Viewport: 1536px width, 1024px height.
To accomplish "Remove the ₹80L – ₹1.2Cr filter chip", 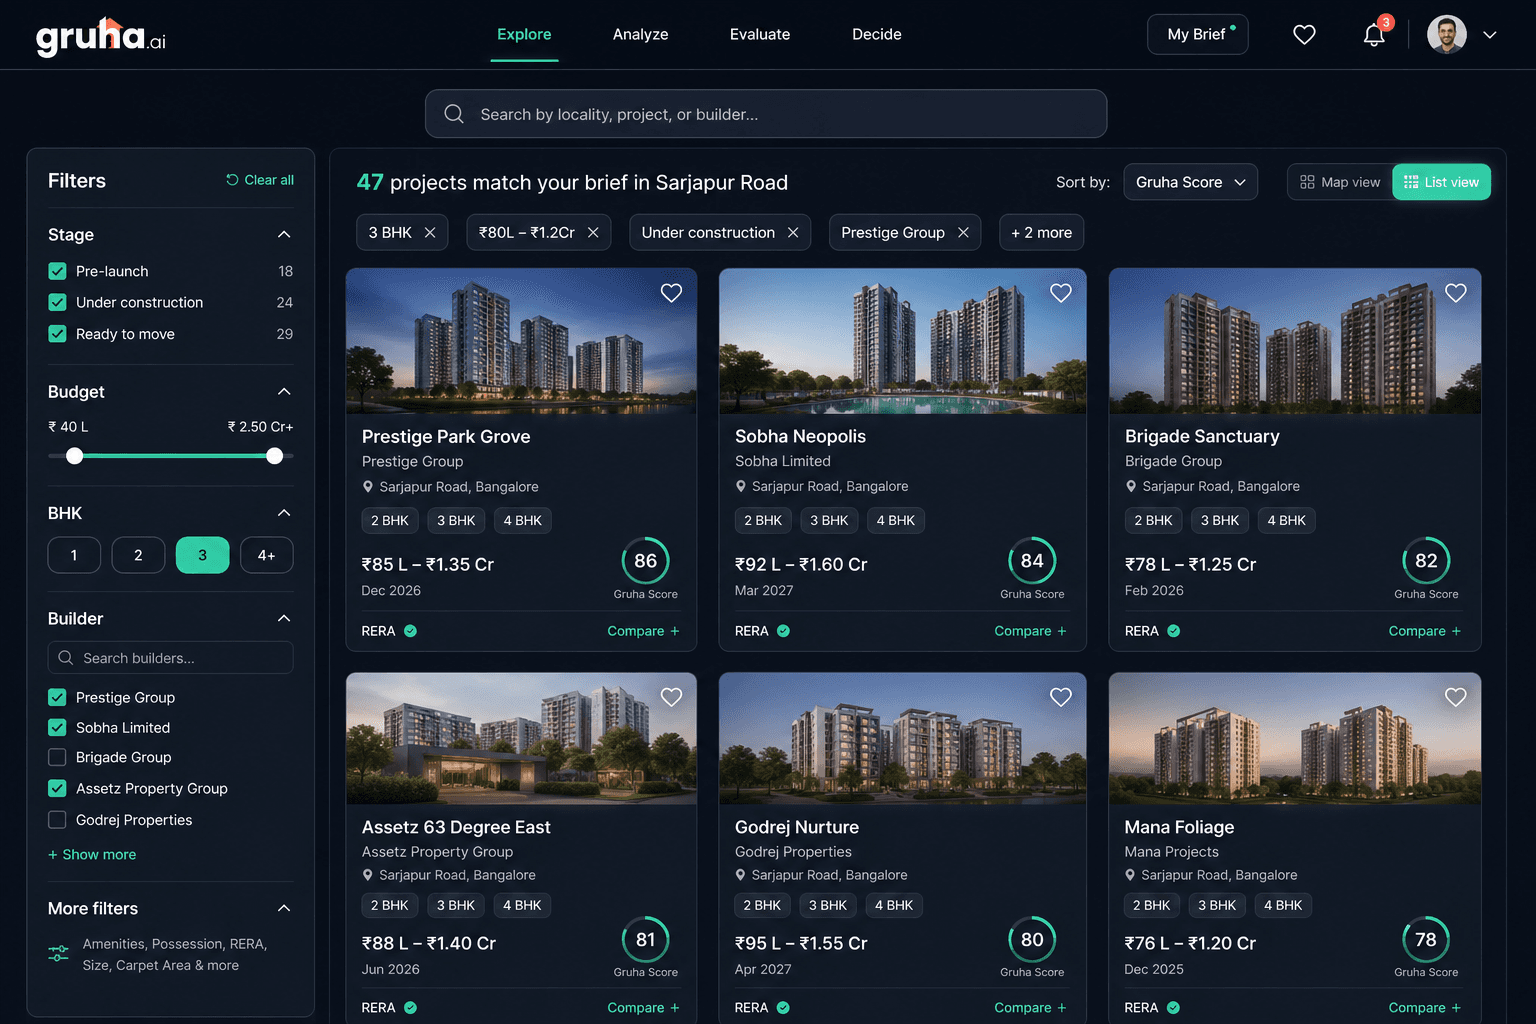I will (593, 233).
